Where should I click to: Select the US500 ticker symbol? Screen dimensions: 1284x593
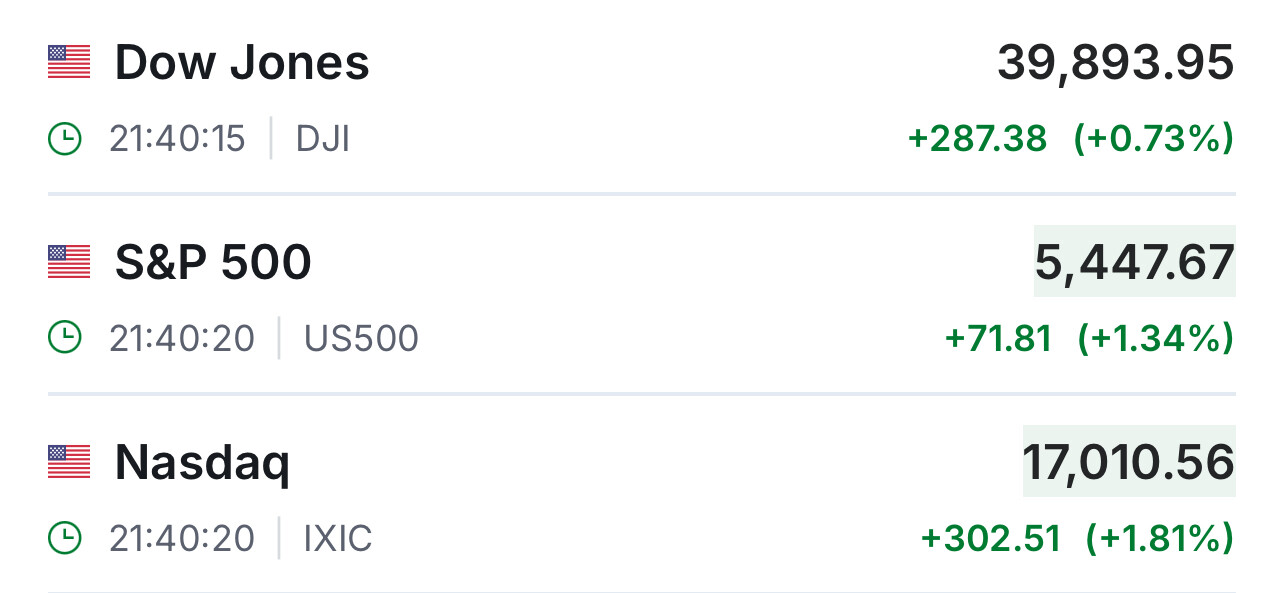click(x=361, y=339)
